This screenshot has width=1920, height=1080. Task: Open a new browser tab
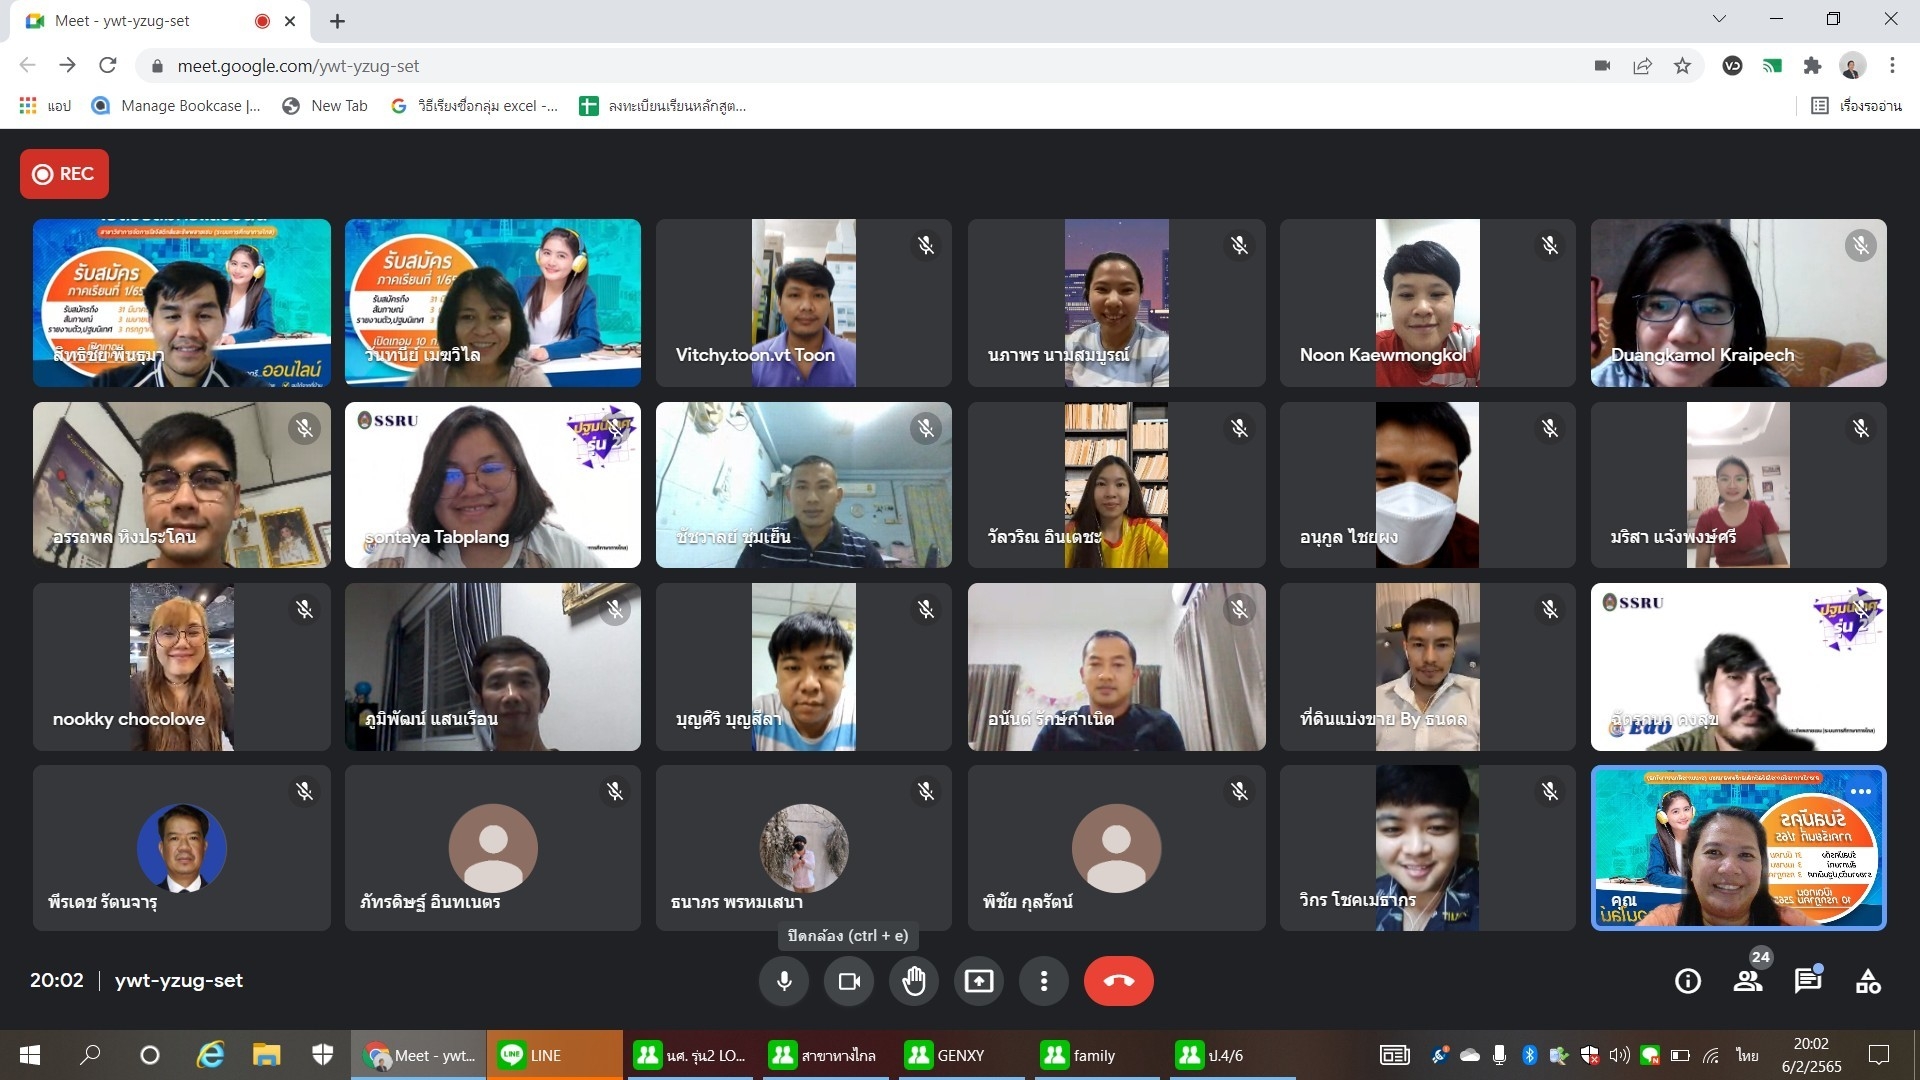(x=337, y=21)
